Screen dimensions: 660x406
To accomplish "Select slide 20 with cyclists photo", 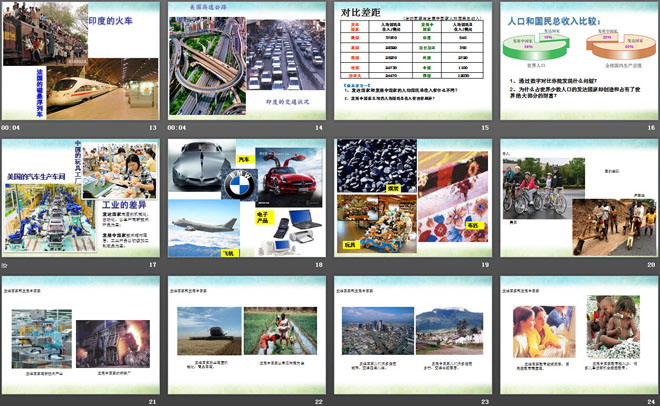I will coord(579,198).
